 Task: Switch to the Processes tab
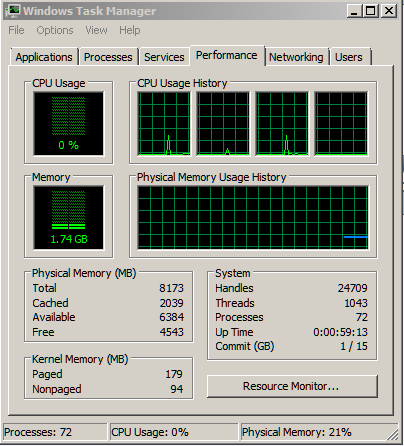108,57
